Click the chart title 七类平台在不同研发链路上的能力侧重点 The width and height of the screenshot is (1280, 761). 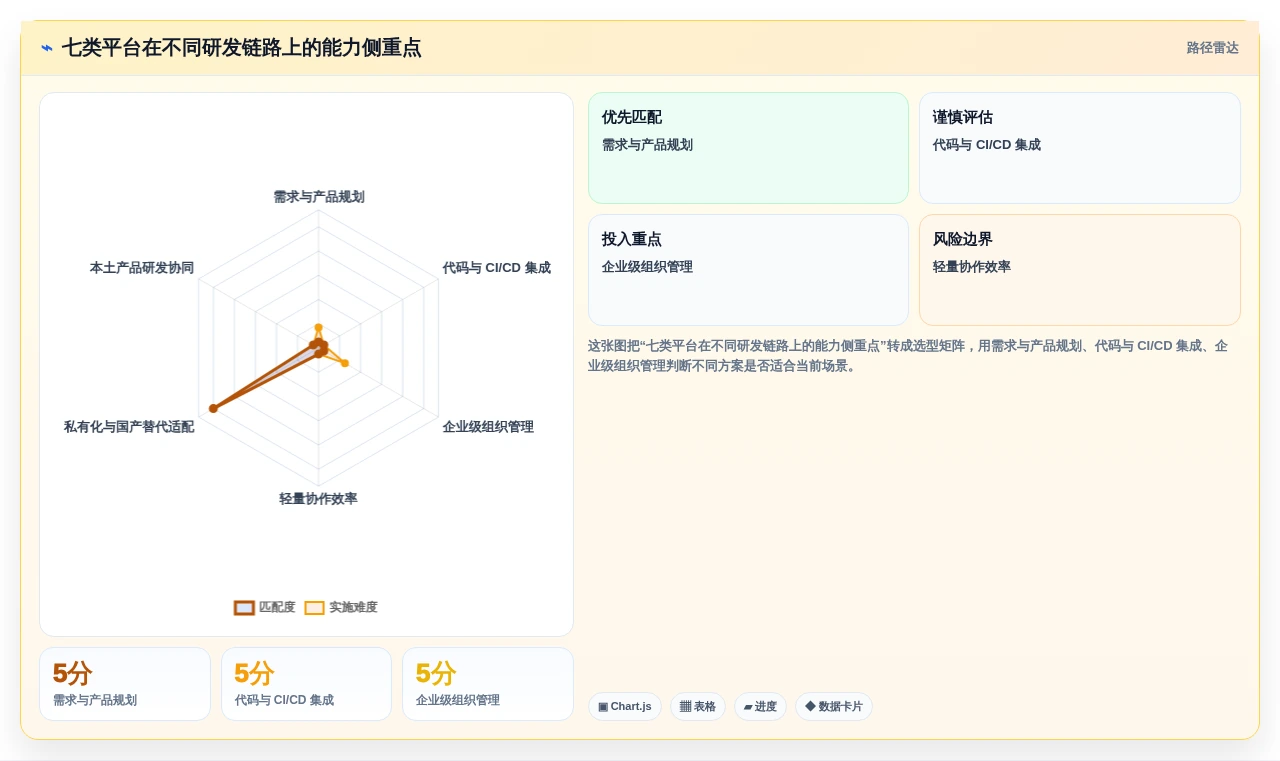pyautogui.click(x=241, y=48)
